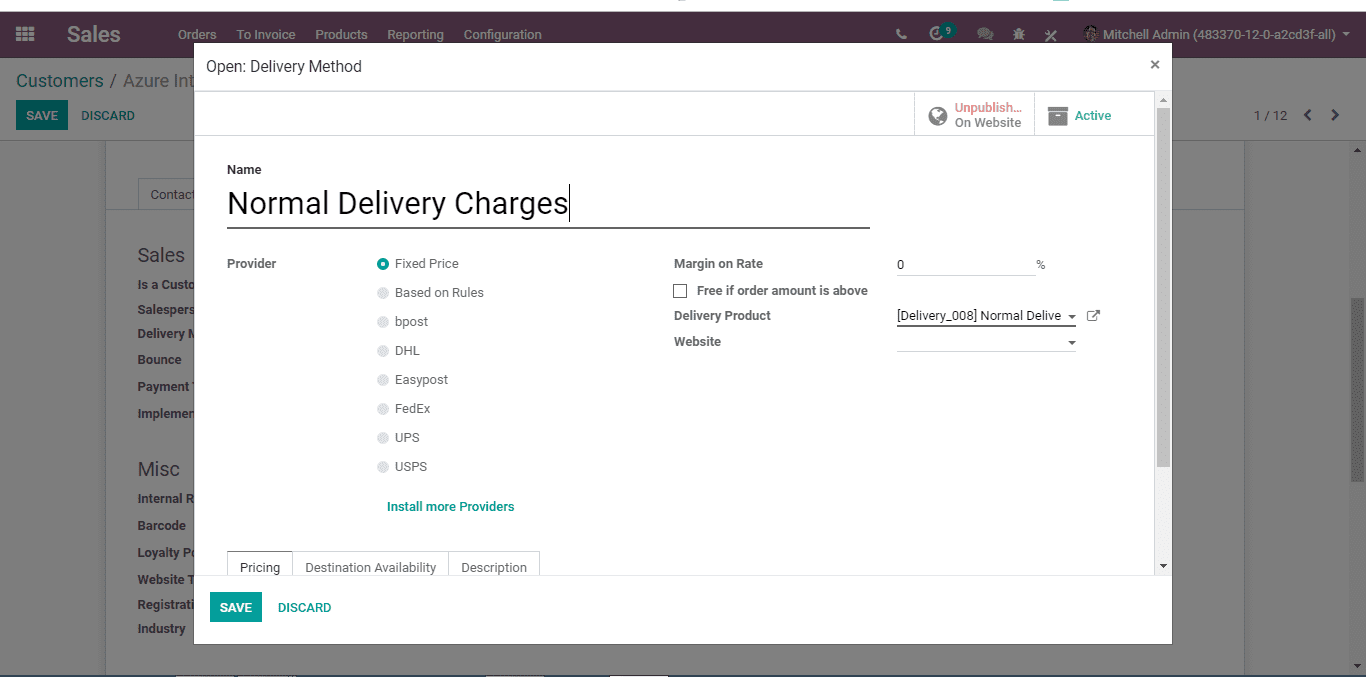Click the dialog vertical scrollbar thumb
1366x677 pixels.
point(1163,287)
